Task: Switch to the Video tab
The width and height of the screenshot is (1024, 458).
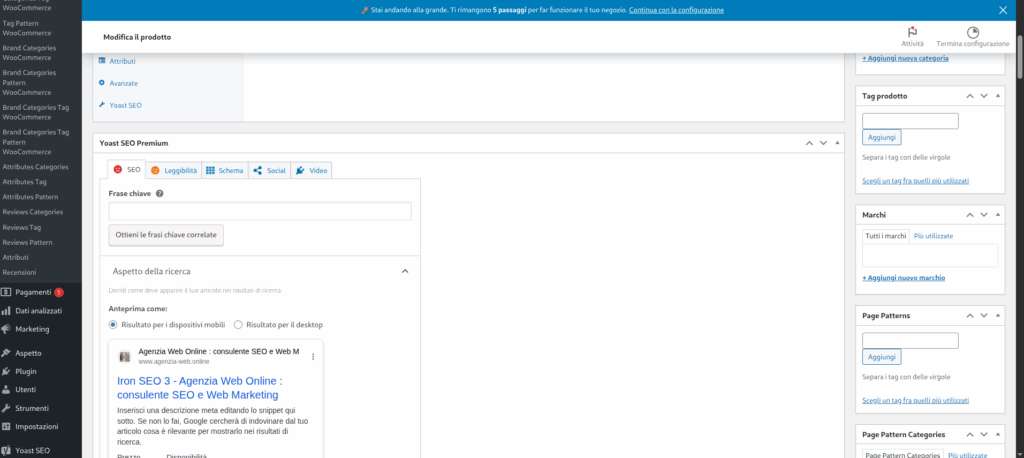Action: 311,171
